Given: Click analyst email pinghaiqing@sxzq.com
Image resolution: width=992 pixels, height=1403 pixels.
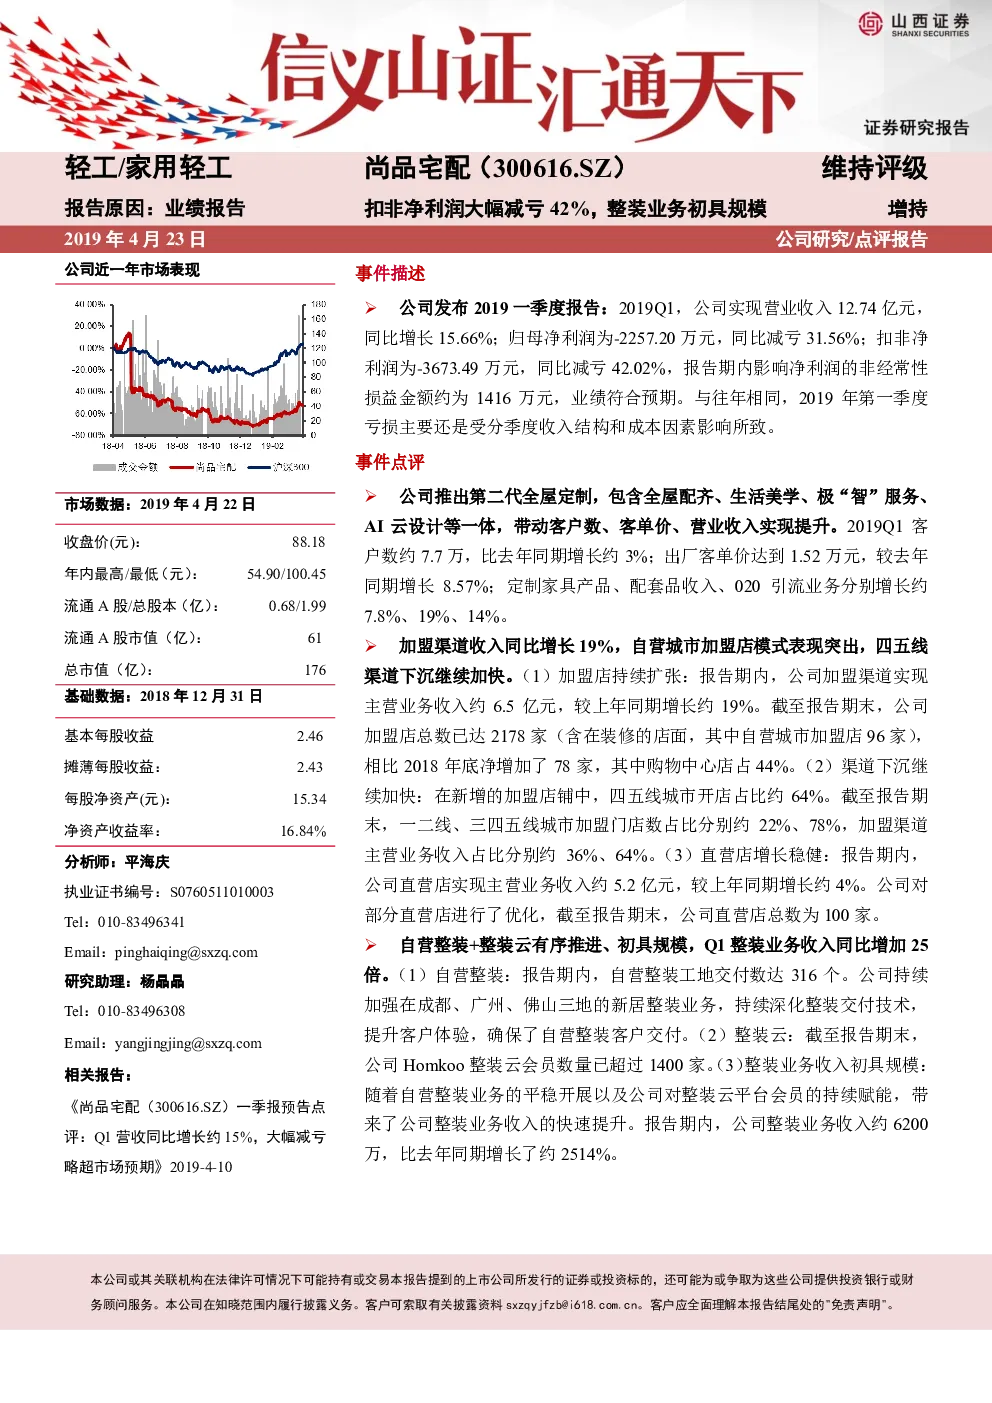Looking at the screenshot, I should 186,952.
